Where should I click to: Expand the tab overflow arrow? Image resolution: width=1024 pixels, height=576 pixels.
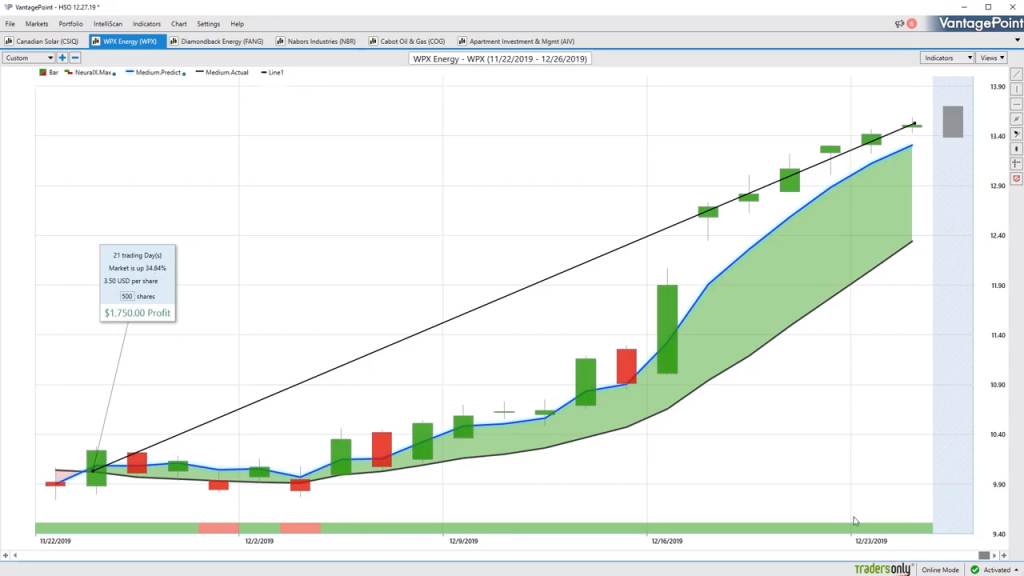click(1017, 40)
